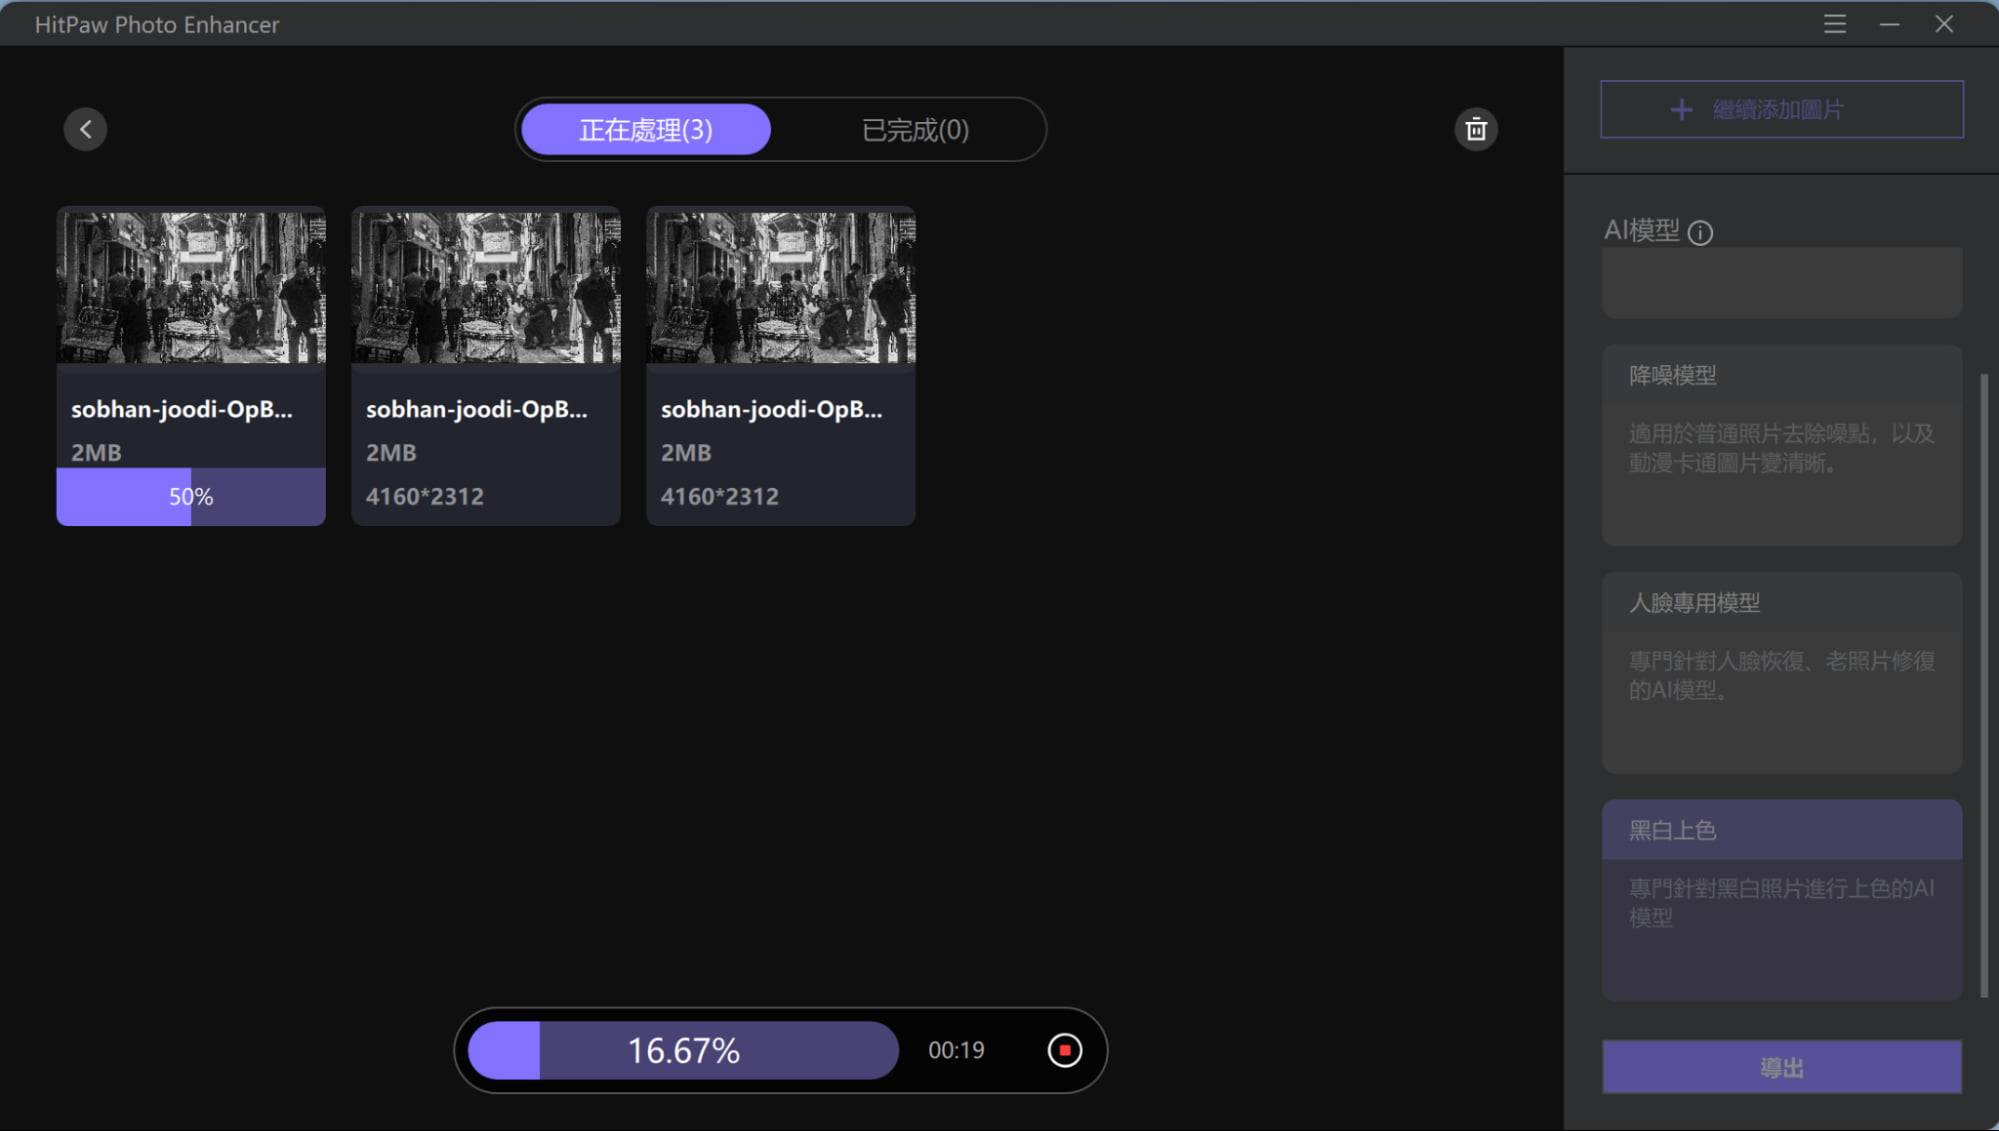This screenshot has height=1131, width=1999.
Task: Click the 繼續添加圖片 button
Action: click(x=1781, y=109)
